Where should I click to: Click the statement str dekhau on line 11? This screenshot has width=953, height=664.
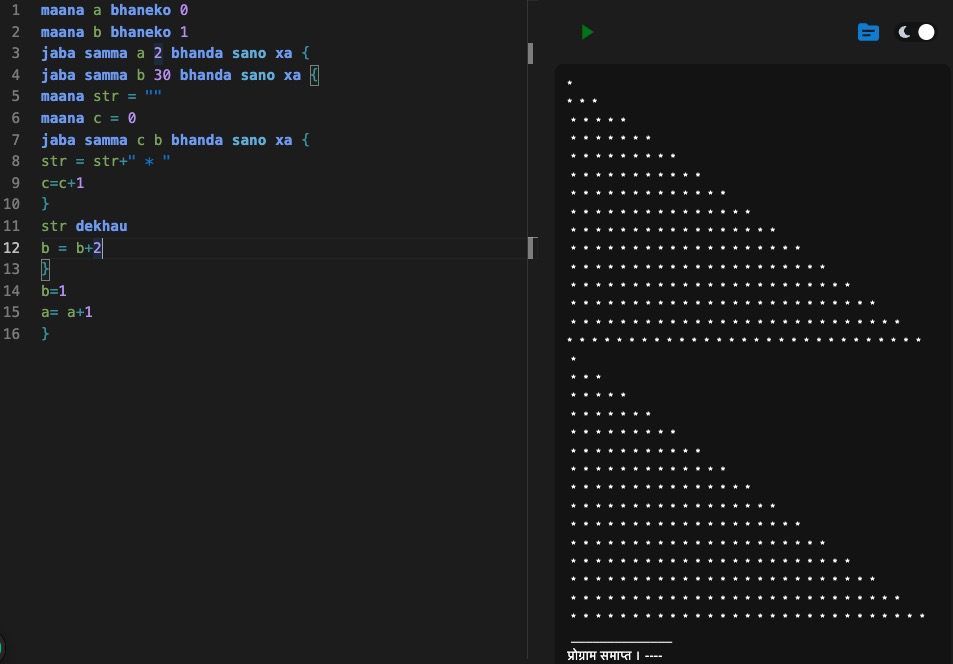click(x=83, y=225)
